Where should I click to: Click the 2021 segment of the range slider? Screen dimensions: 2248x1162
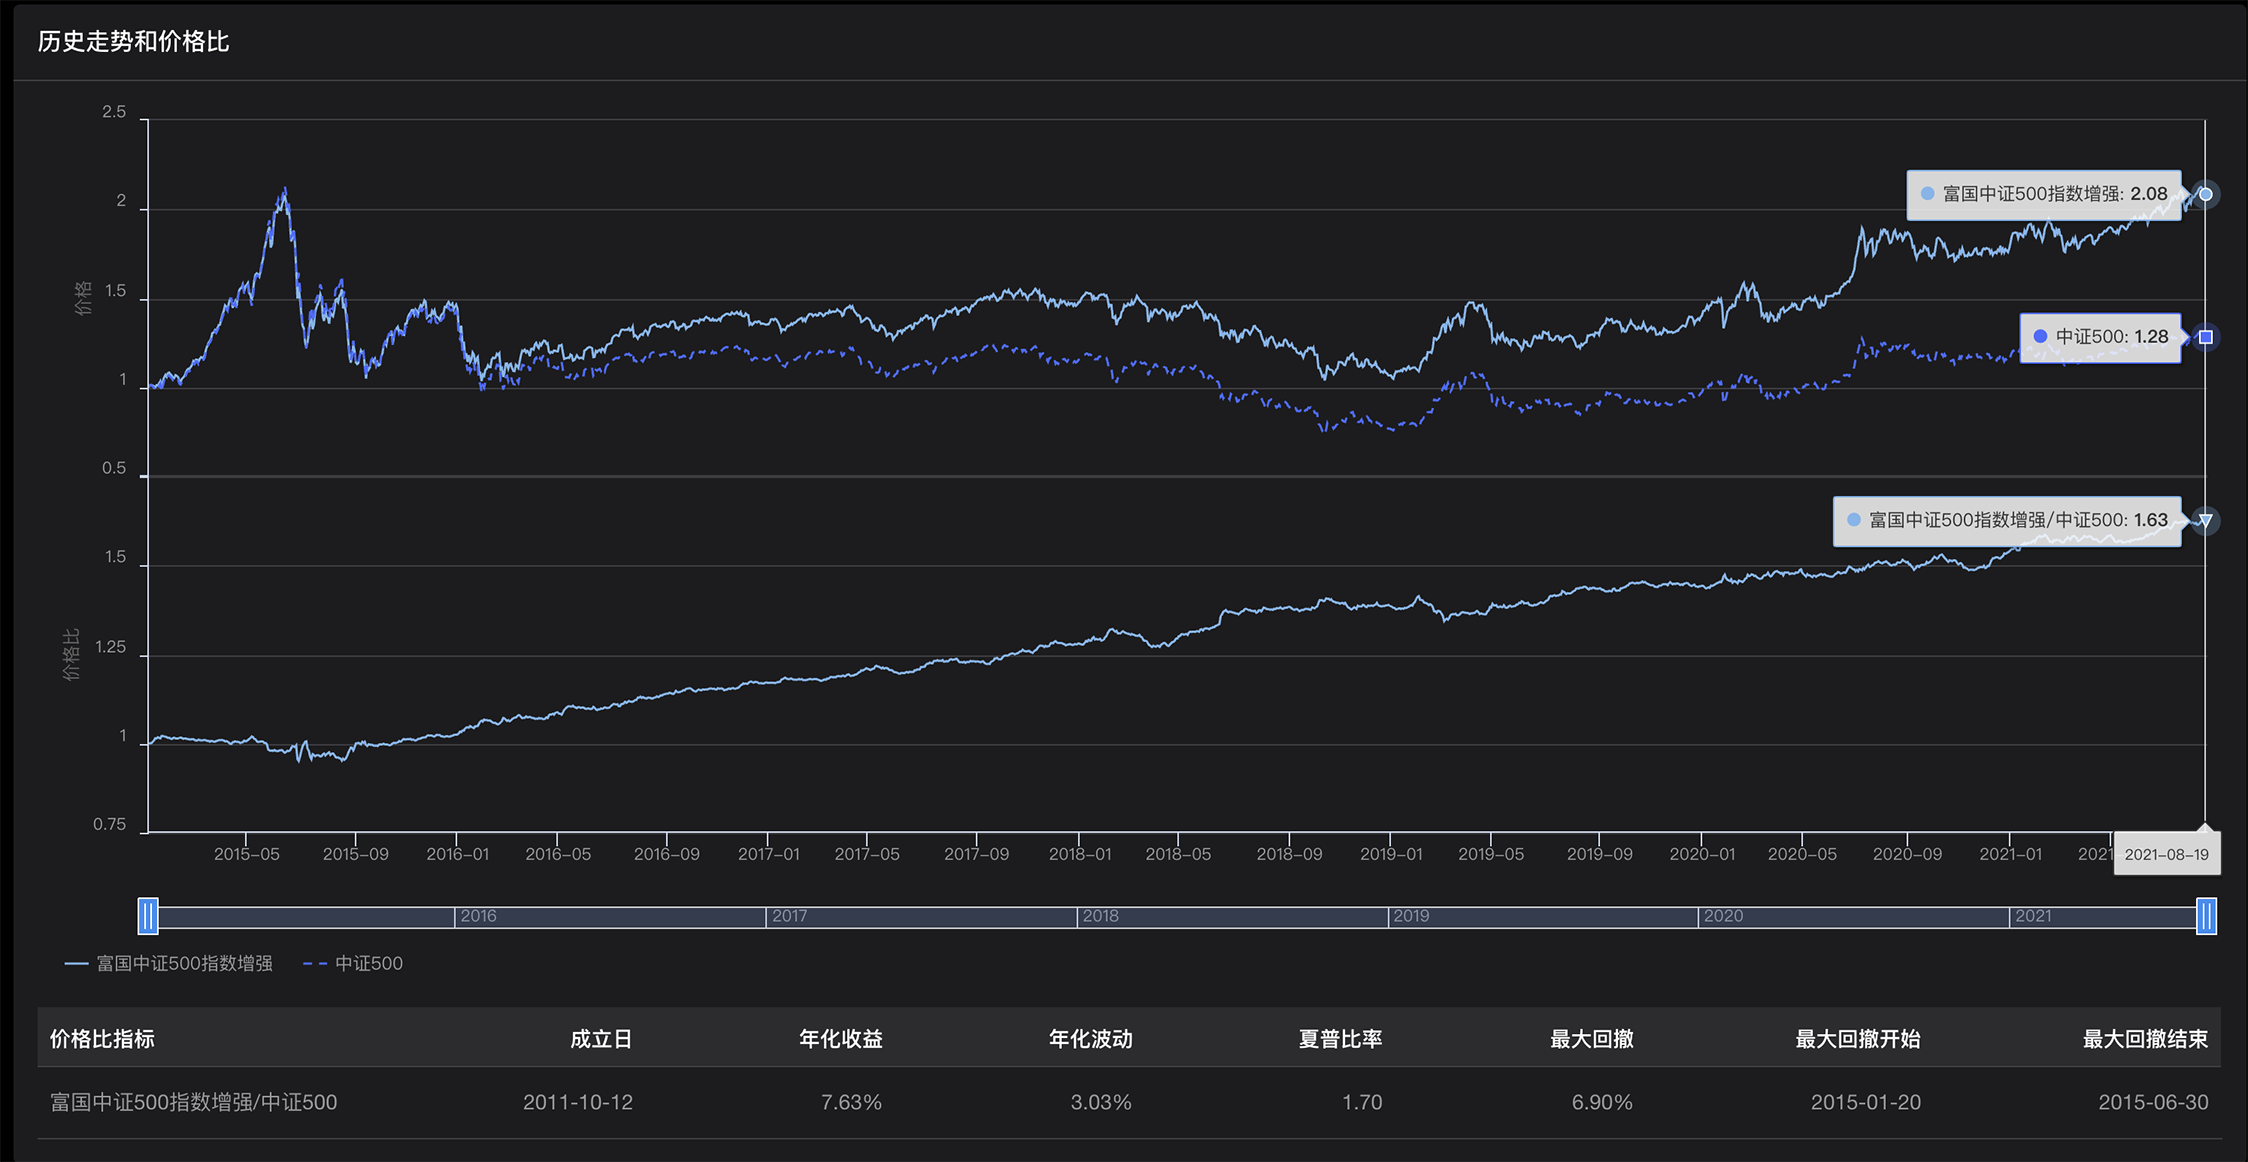tap(2033, 916)
